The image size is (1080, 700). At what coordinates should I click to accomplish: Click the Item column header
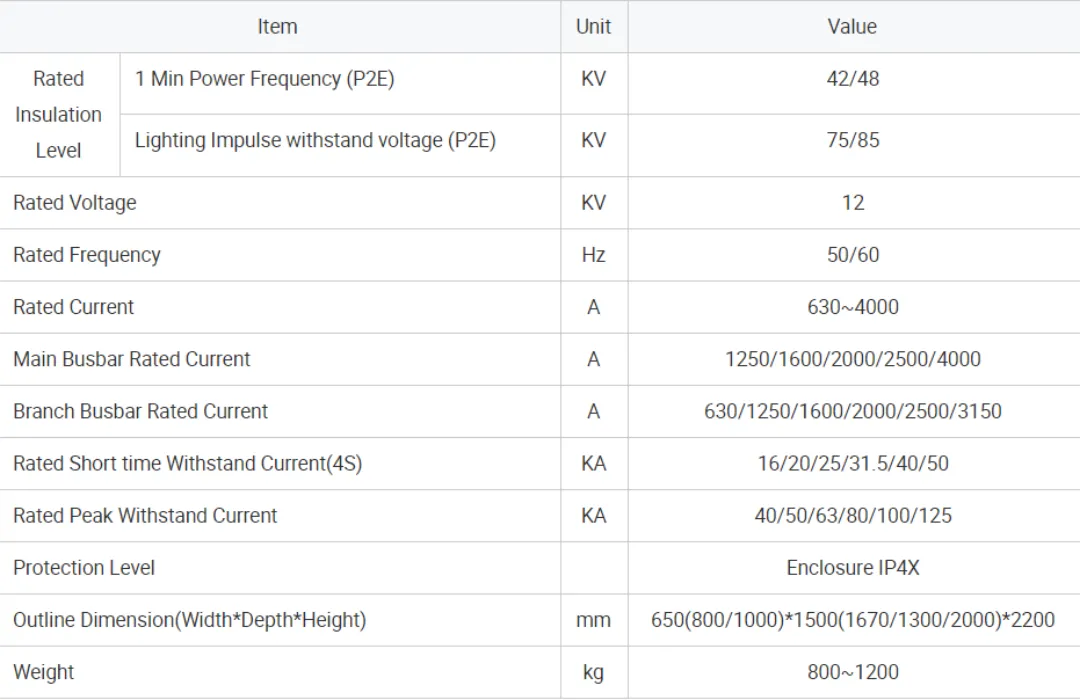coord(277,27)
